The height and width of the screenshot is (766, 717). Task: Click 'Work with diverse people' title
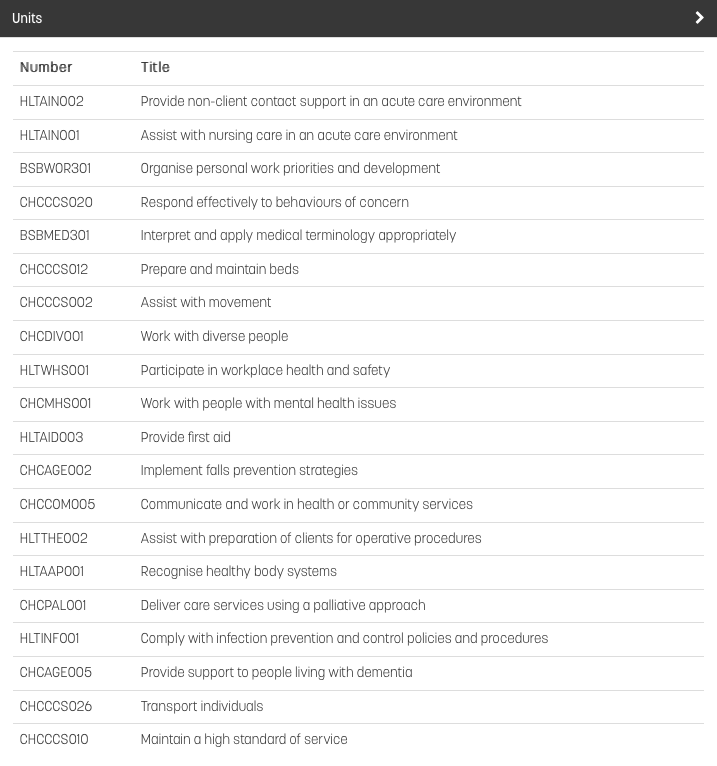214,337
